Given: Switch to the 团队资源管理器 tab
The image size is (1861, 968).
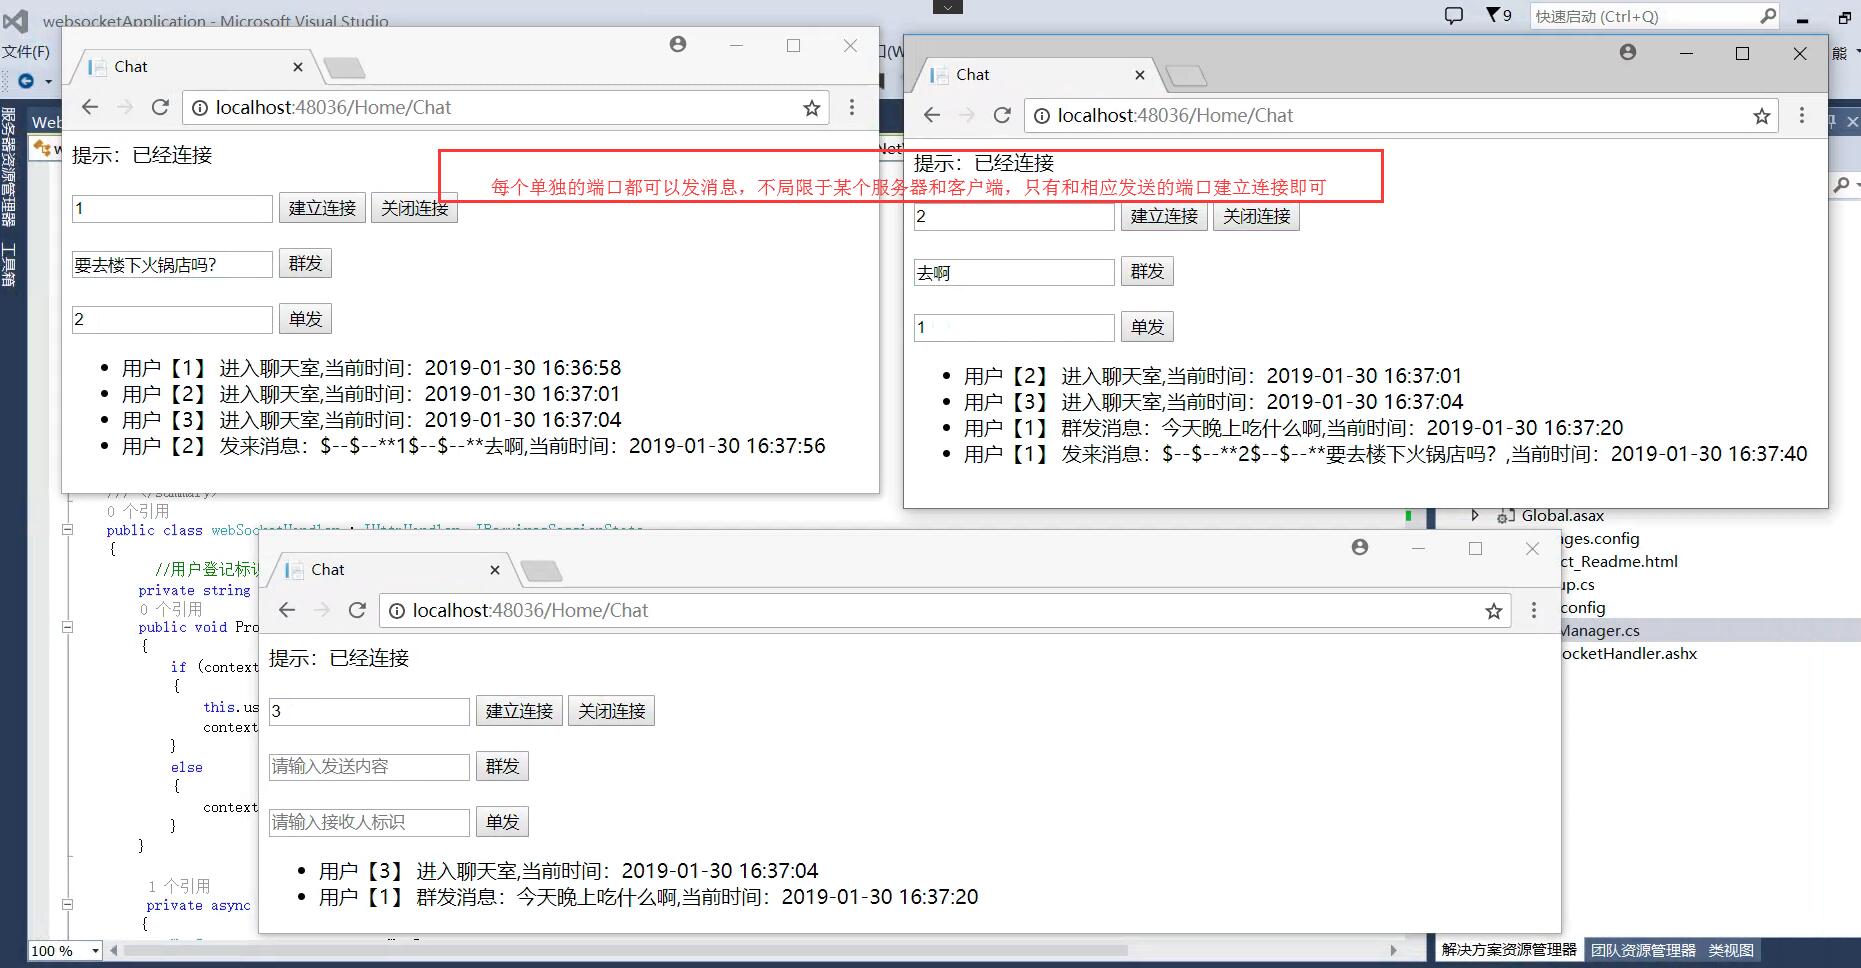Looking at the screenshot, I should point(1643,950).
